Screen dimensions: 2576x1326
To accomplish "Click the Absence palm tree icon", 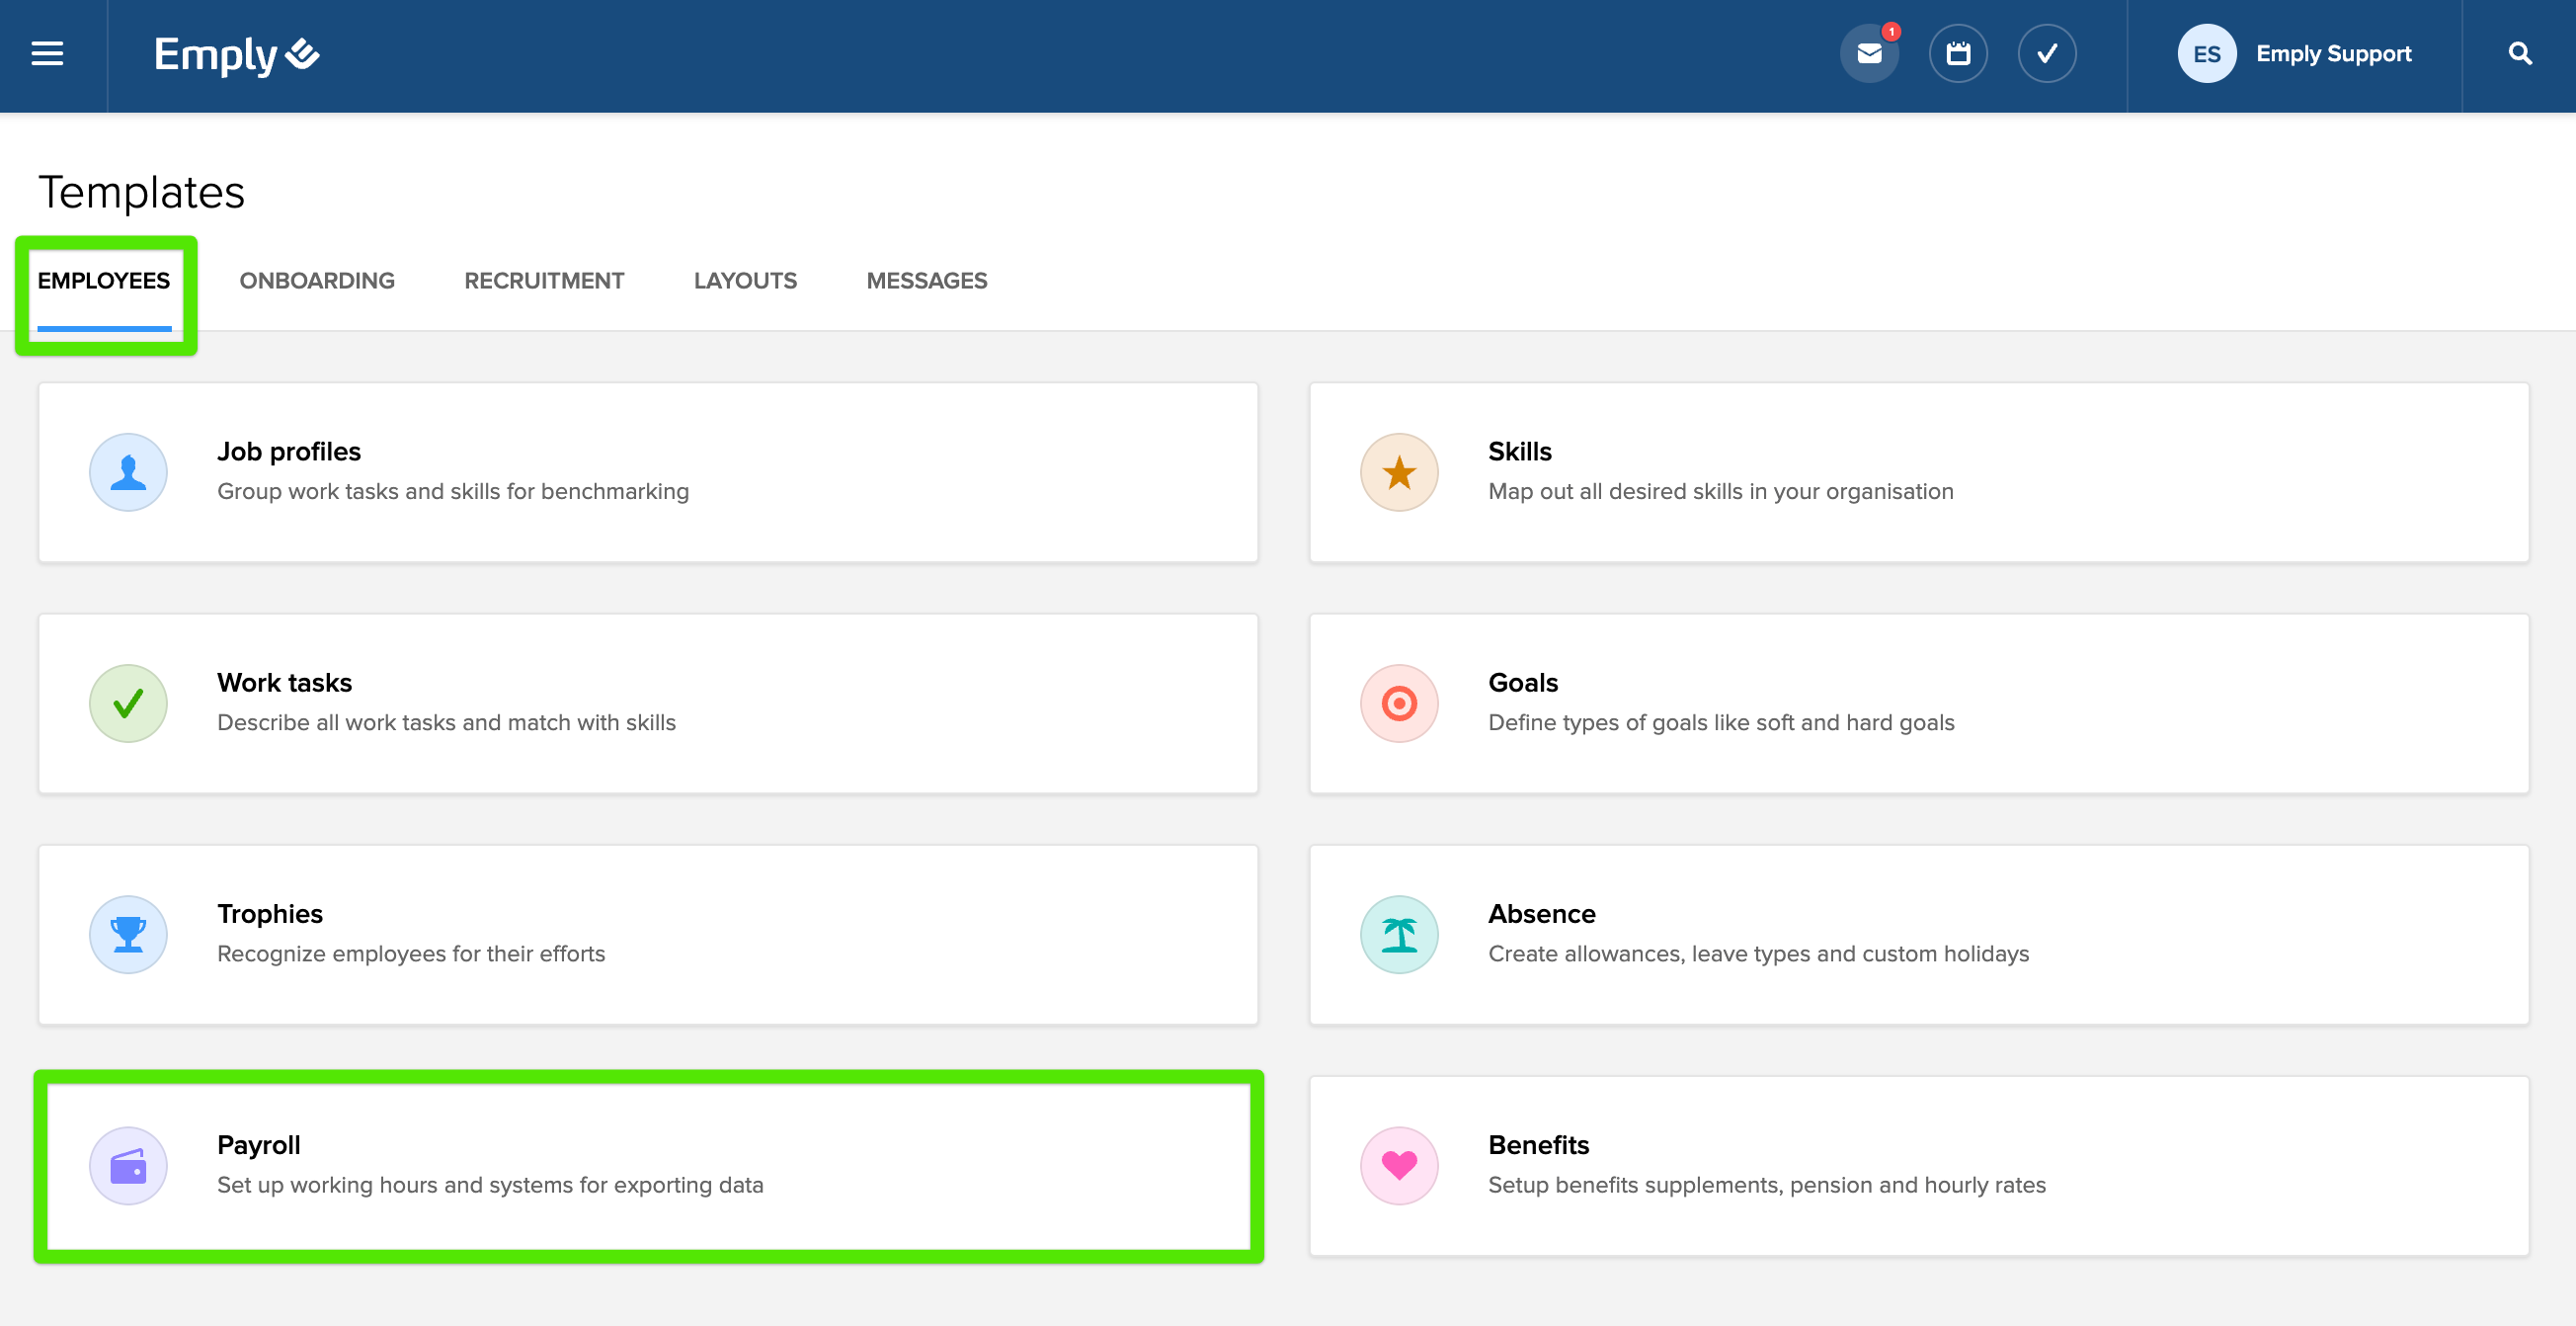I will click(1398, 934).
